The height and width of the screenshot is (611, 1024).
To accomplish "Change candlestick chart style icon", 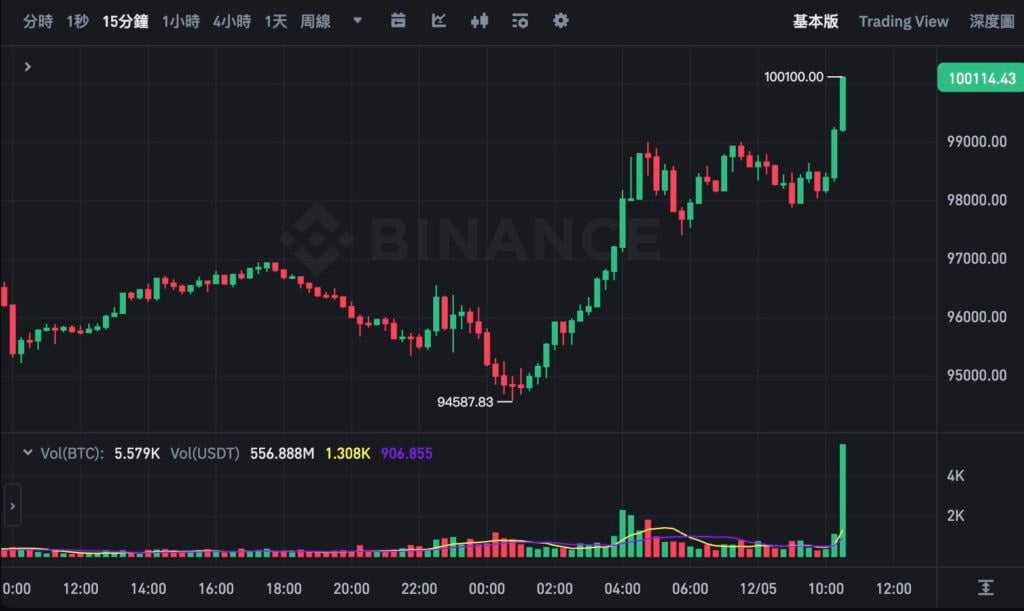I will point(479,21).
